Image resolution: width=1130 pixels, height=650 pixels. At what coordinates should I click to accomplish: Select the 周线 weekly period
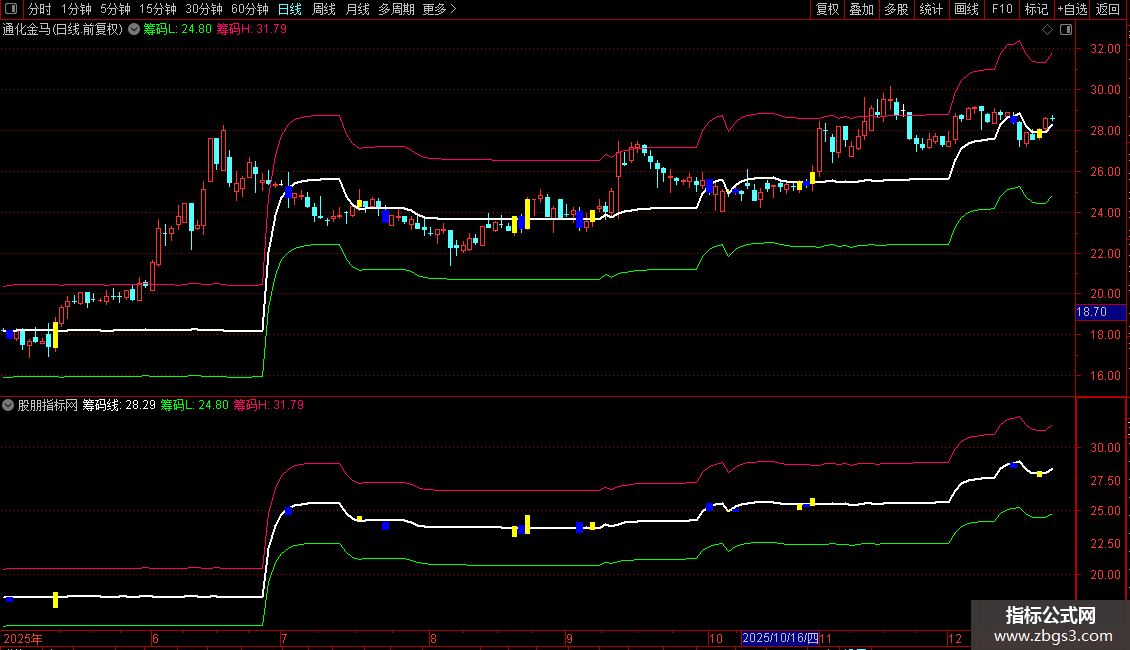324,9
